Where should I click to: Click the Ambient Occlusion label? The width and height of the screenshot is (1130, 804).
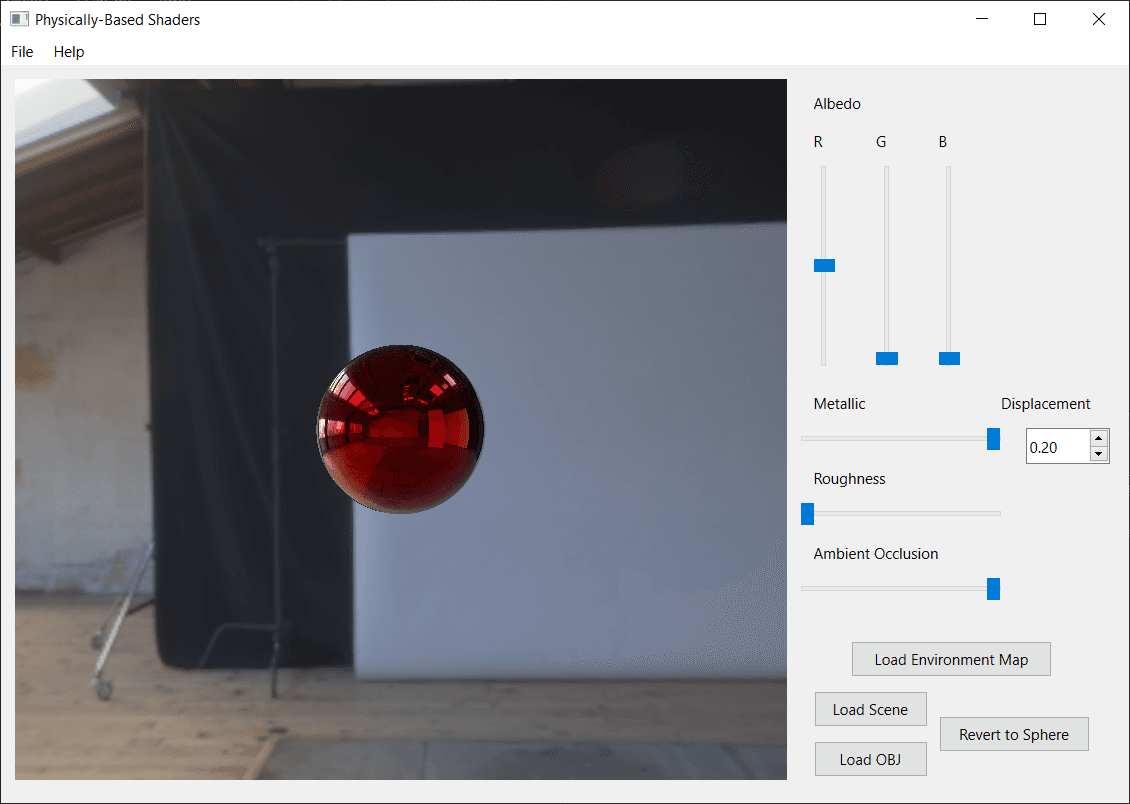[876, 553]
